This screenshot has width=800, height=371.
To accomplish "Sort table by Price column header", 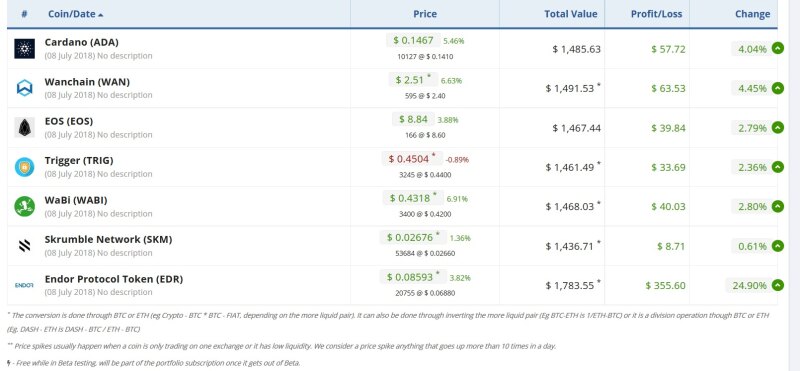I will [x=425, y=14].
